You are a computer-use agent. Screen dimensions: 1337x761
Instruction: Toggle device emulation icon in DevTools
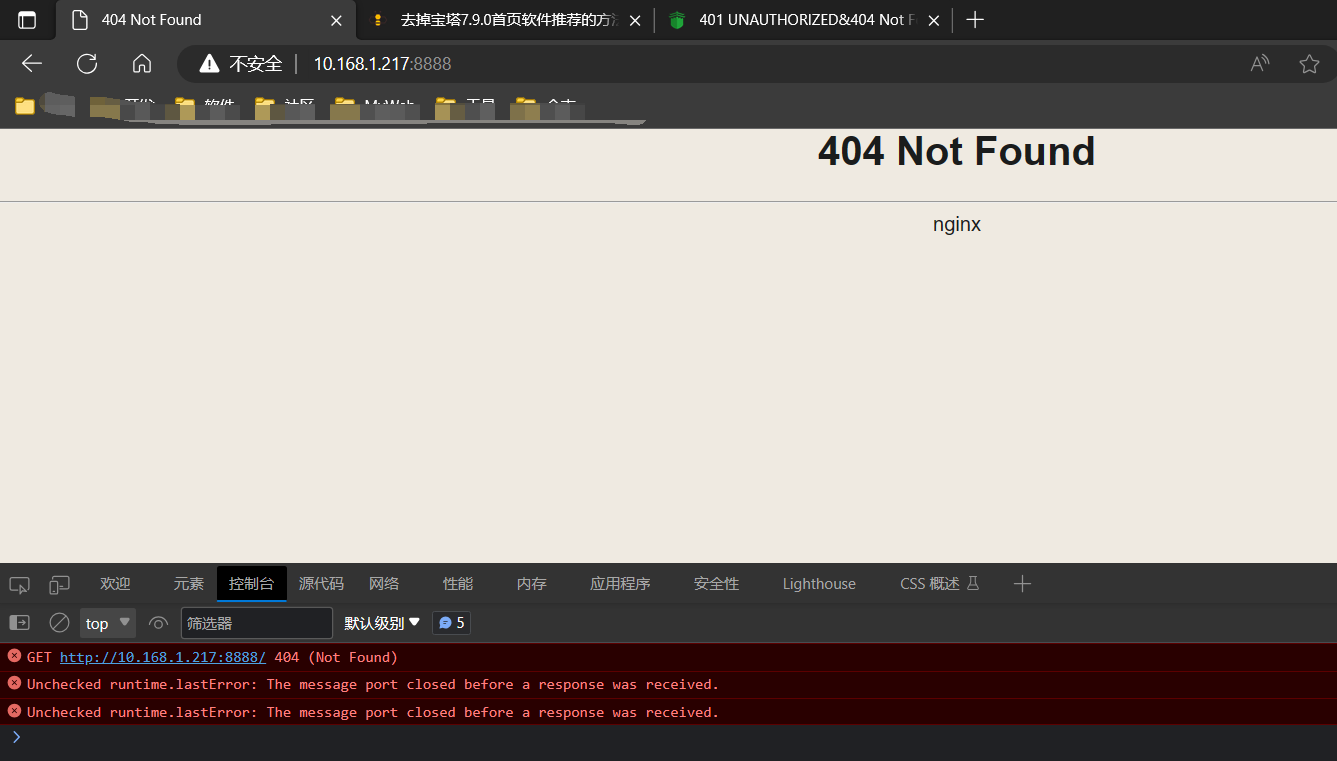60,584
